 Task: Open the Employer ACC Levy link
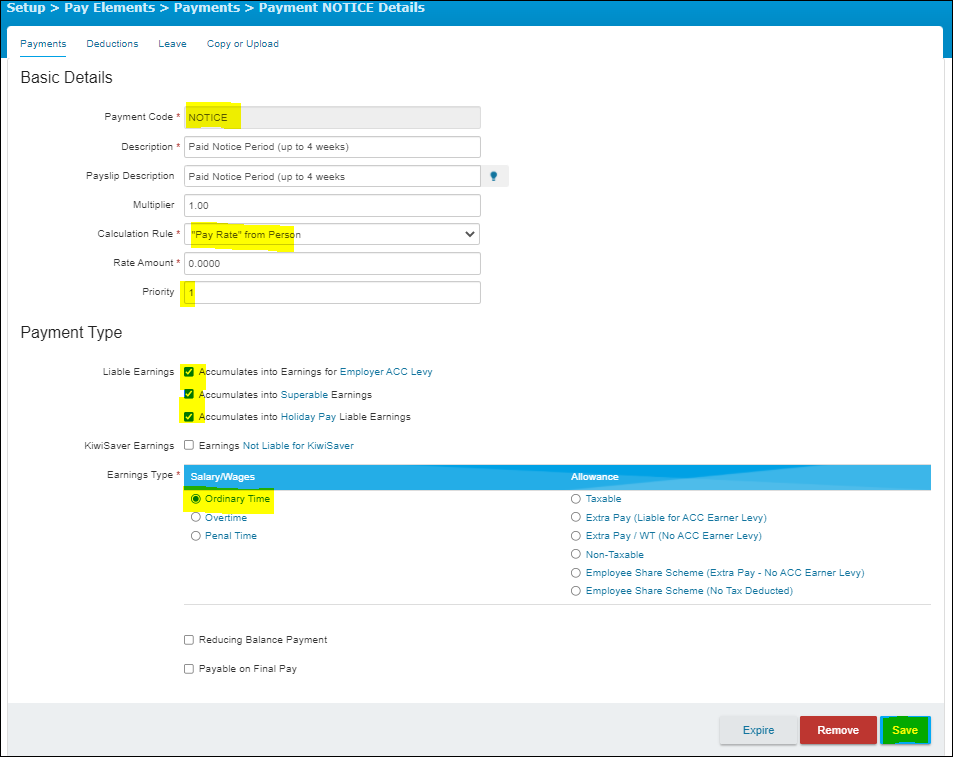[x=386, y=372]
